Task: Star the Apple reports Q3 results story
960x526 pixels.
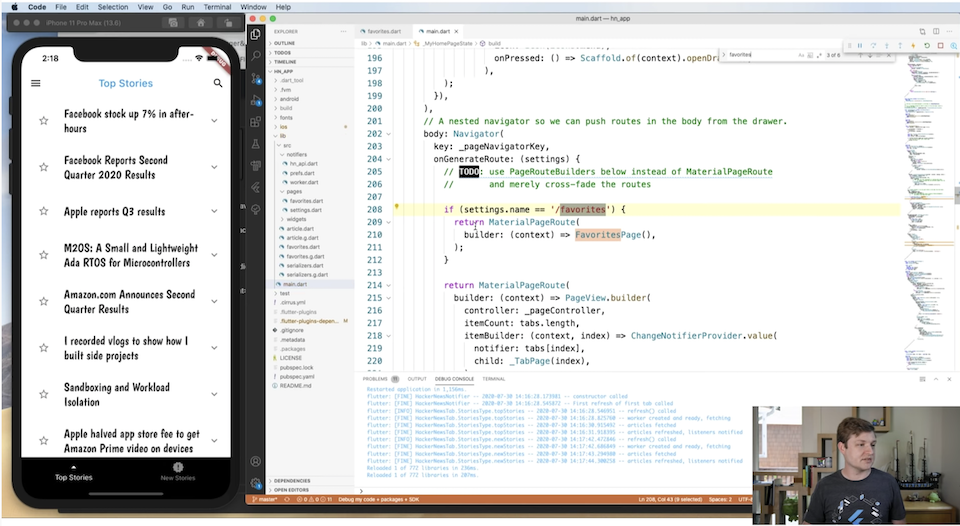Action: point(43,211)
